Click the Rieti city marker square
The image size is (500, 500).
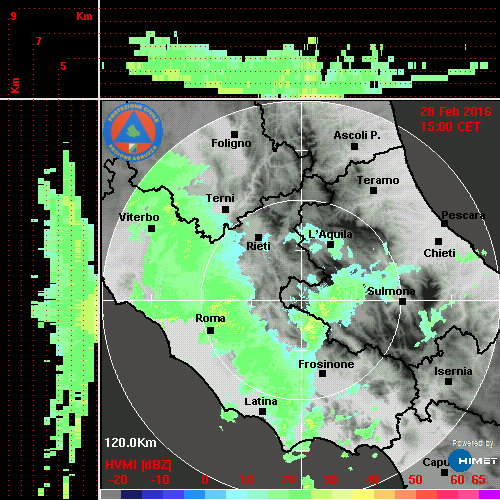[x=258, y=237]
